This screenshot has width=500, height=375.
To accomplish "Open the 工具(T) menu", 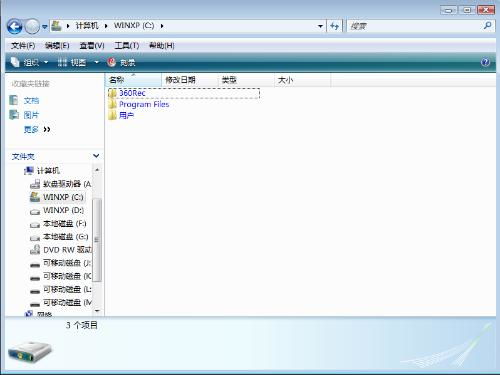I will [x=127, y=46].
